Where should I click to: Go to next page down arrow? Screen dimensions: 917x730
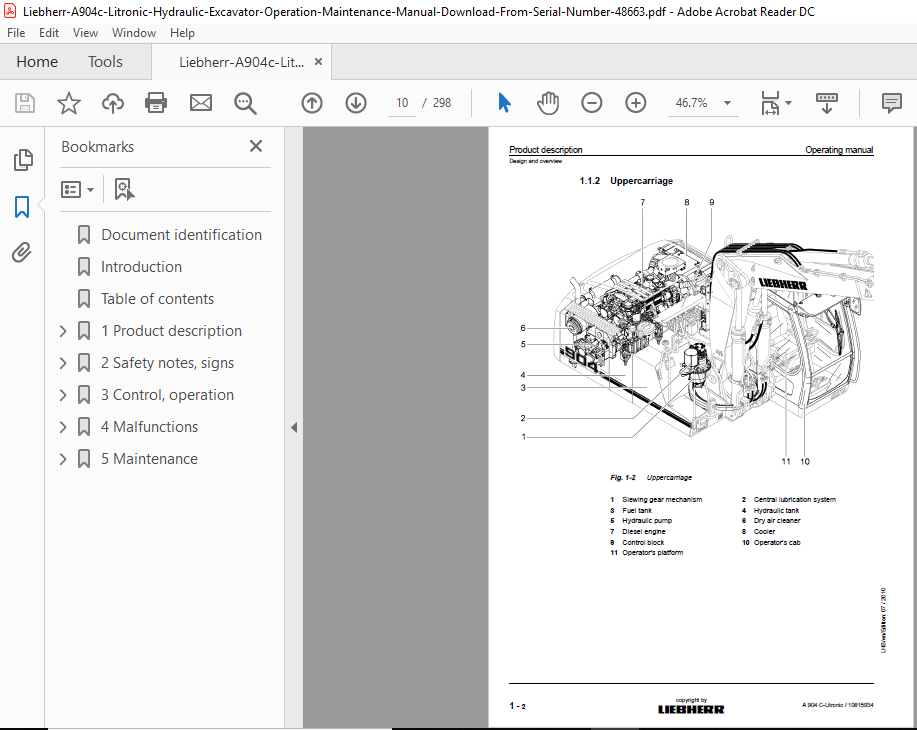(x=356, y=103)
